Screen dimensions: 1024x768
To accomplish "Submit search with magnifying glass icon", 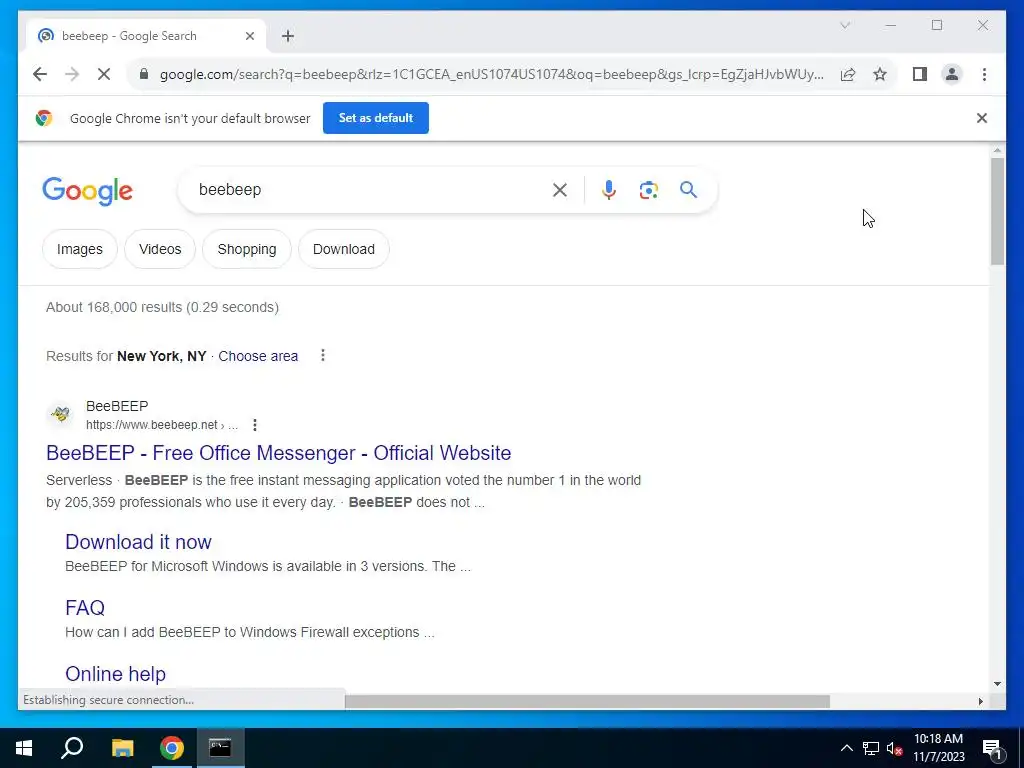I will [688, 190].
